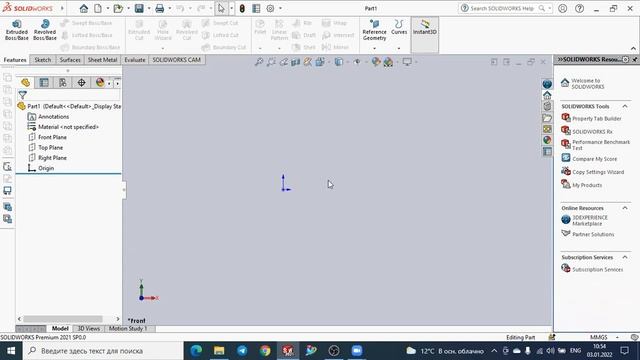Screen dimensions: 640x360
Task: Collapse the ribbon with the chevron
Action: click(633, 48)
